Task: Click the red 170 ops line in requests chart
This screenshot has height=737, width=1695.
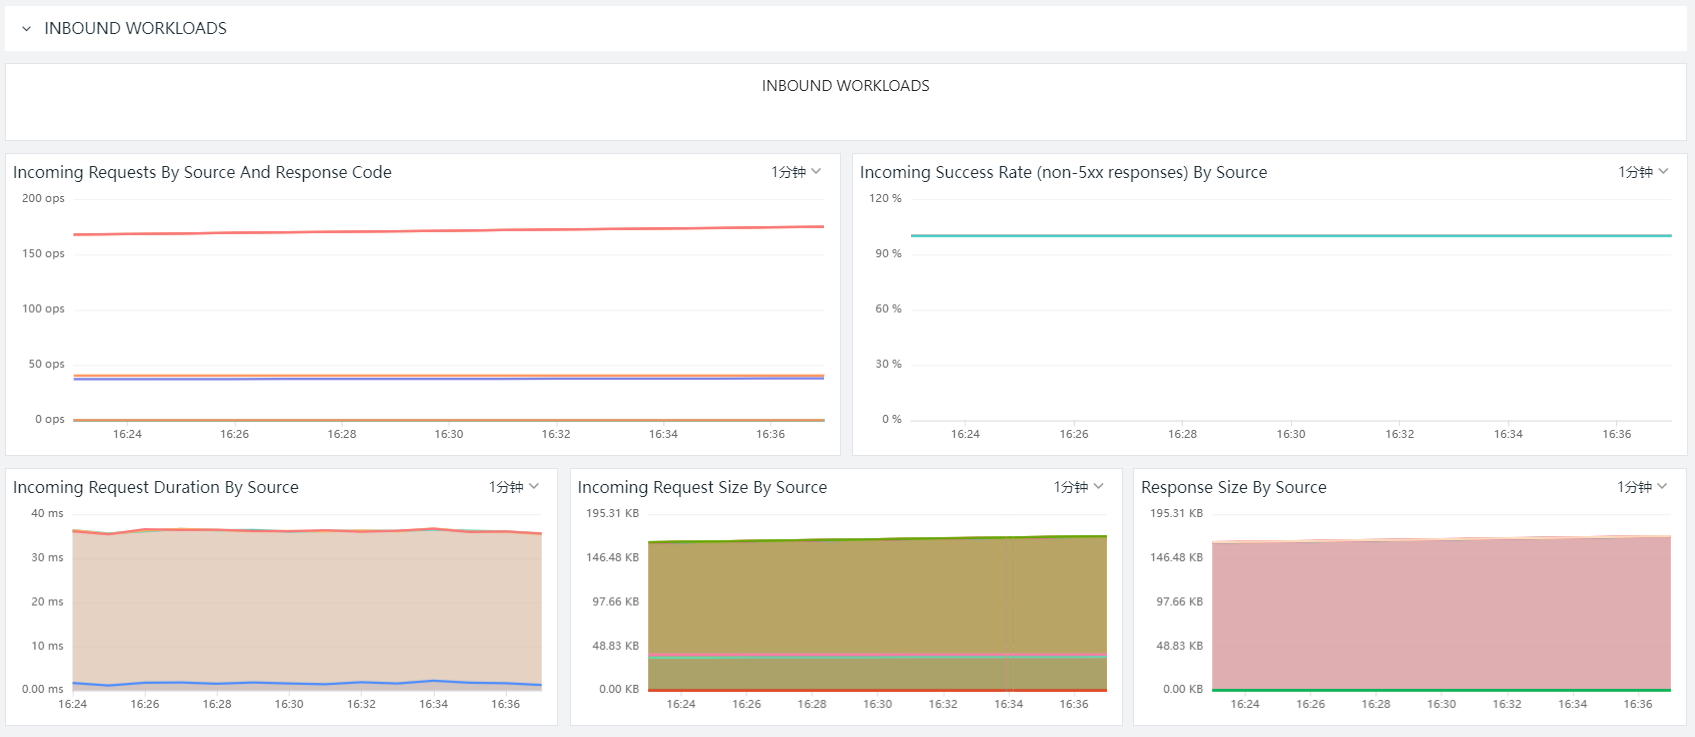Action: pos(449,231)
